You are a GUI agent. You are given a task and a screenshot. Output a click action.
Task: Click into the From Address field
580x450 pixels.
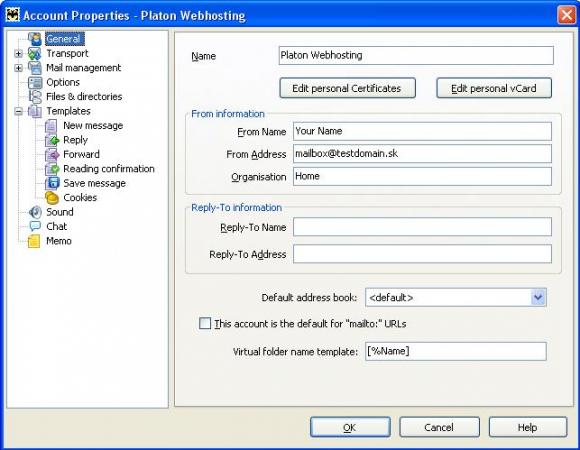pyautogui.click(x=422, y=154)
